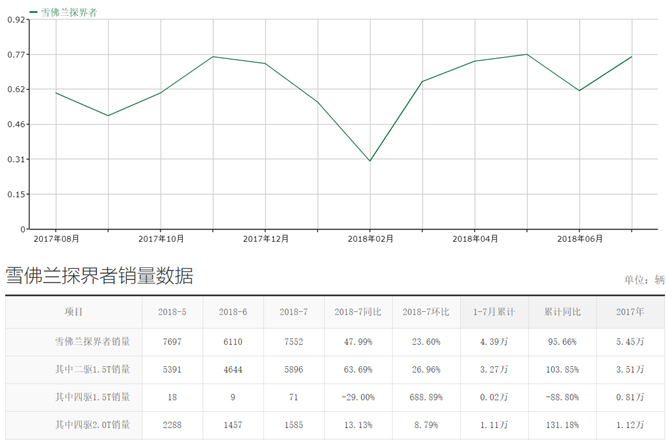Toggle the 雪佛兰探界者 series in chart legend
Image resolution: width=666 pixels, height=440 pixels.
tap(64, 12)
